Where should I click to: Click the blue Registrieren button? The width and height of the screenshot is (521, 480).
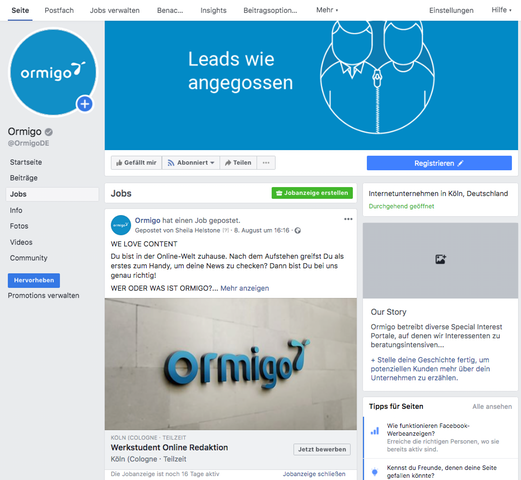coord(439,163)
